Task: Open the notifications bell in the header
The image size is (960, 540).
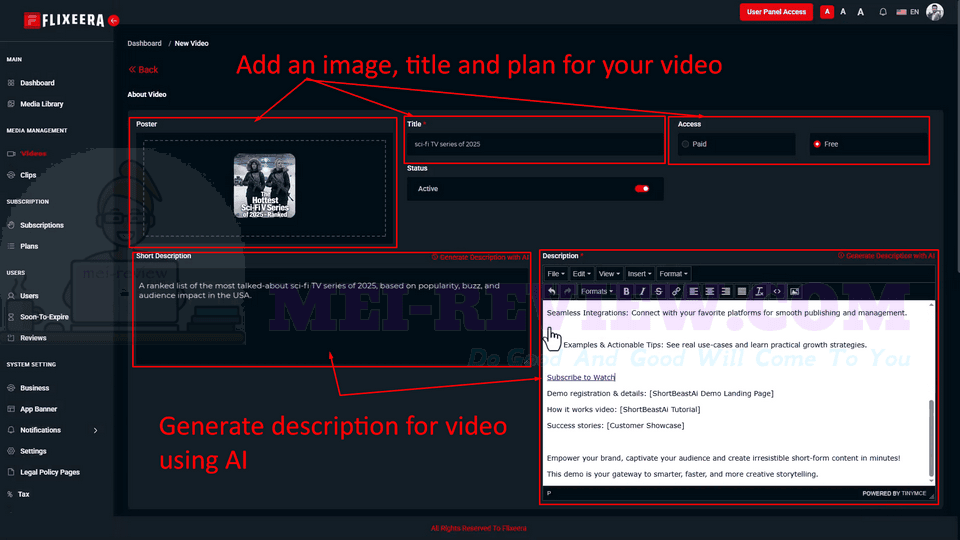Action: [x=883, y=12]
